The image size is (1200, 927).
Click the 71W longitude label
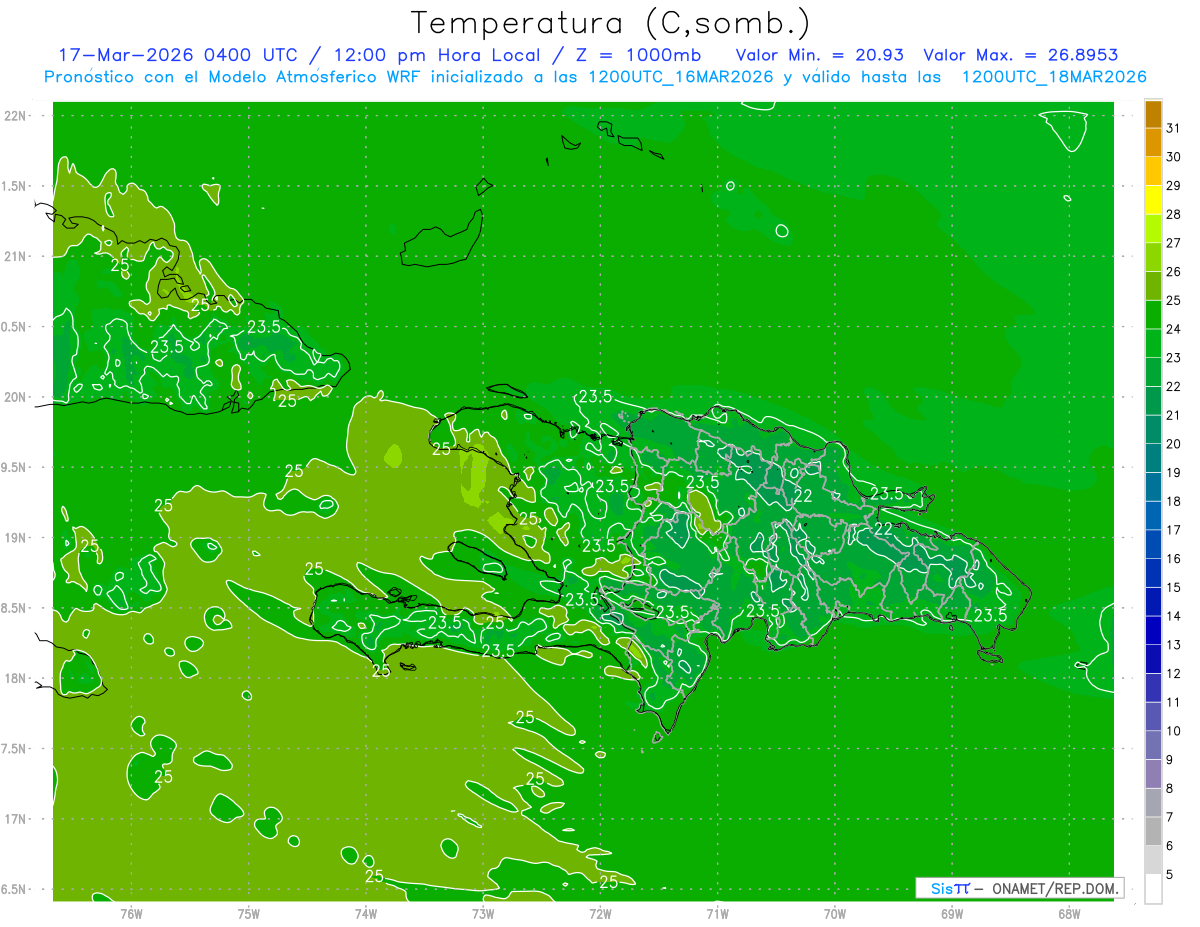click(717, 913)
